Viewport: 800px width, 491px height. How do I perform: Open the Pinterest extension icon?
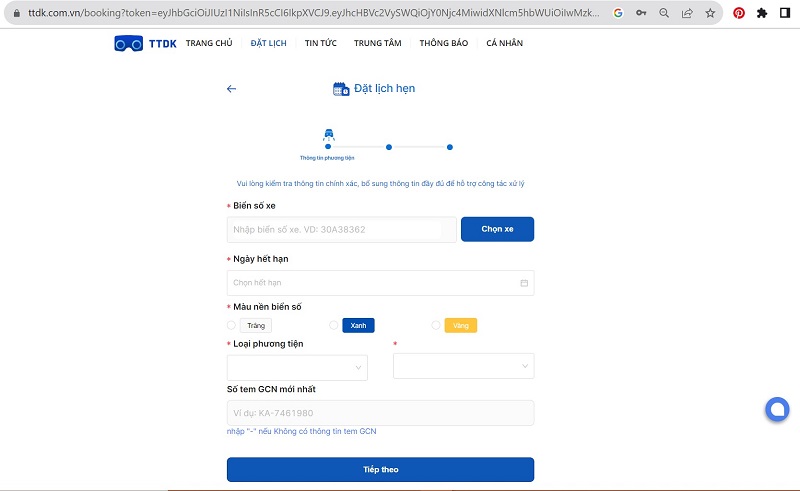click(739, 13)
